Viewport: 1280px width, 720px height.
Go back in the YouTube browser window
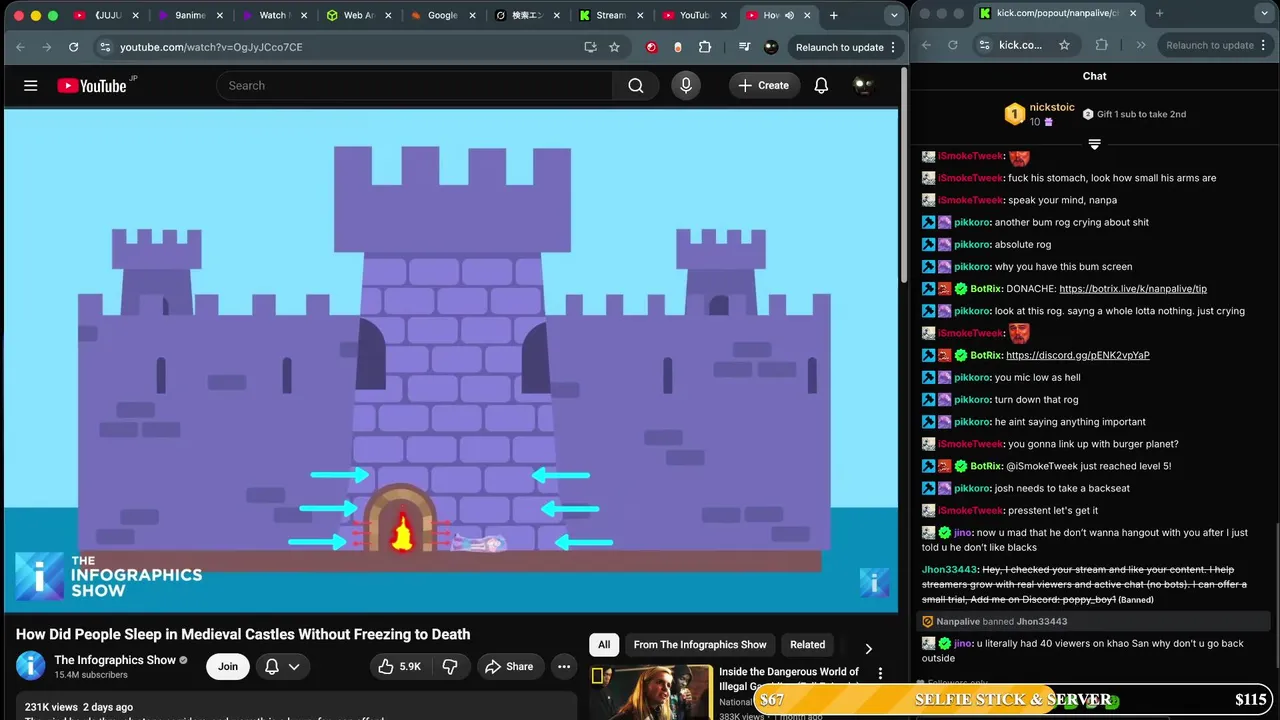[x=20, y=47]
